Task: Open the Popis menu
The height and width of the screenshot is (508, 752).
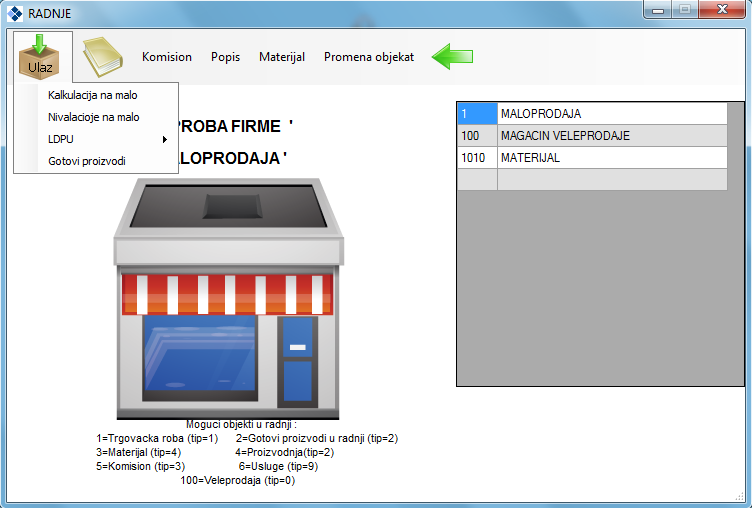Action: 225,57
